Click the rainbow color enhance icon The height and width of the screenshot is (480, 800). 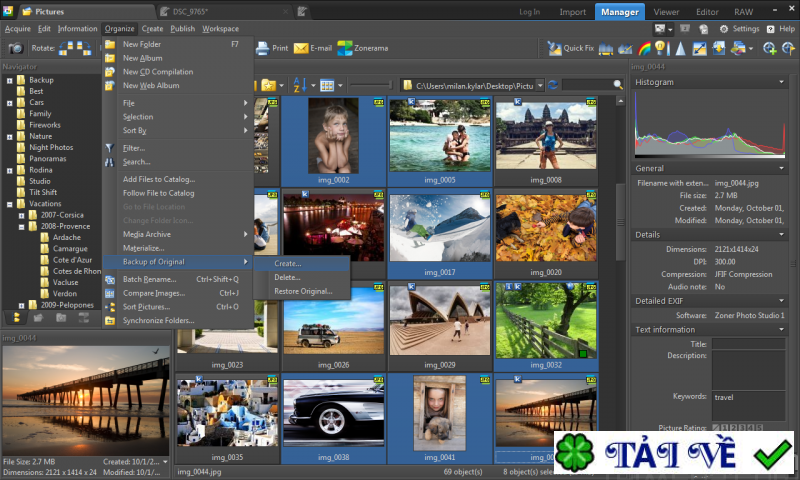646,48
